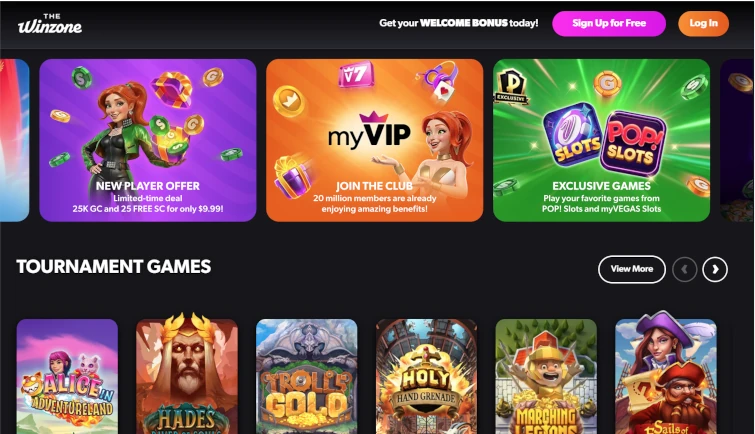Click the myVIP crown logo
The image size is (755, 434).
pos(369,130)
